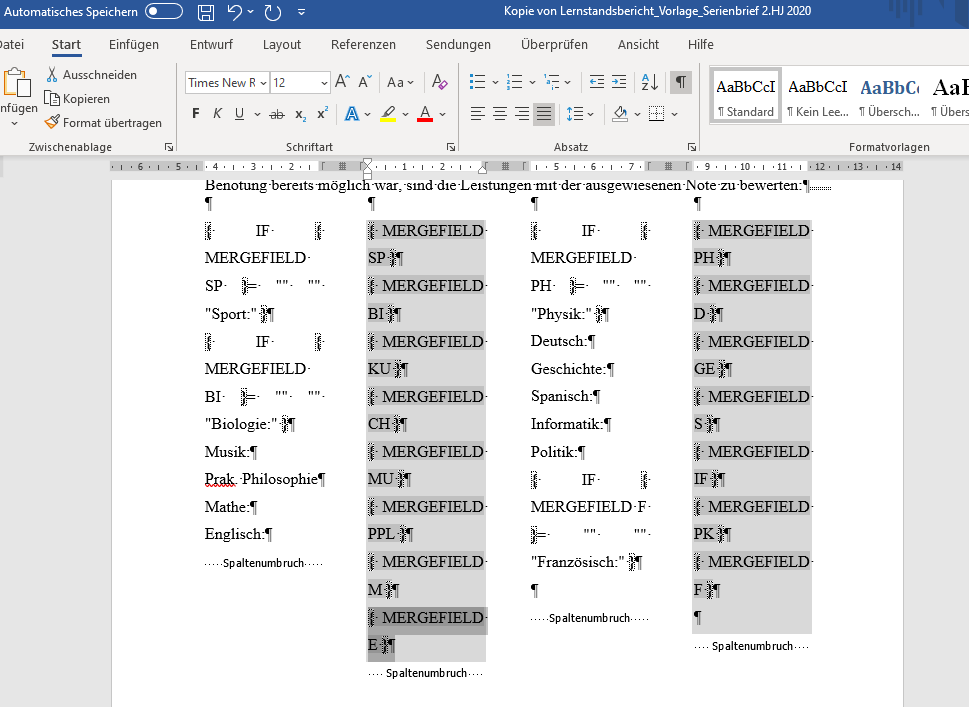The image size is (969, 707).
Task: Clear all formatting eraser icon
Action: click(440, 82)
